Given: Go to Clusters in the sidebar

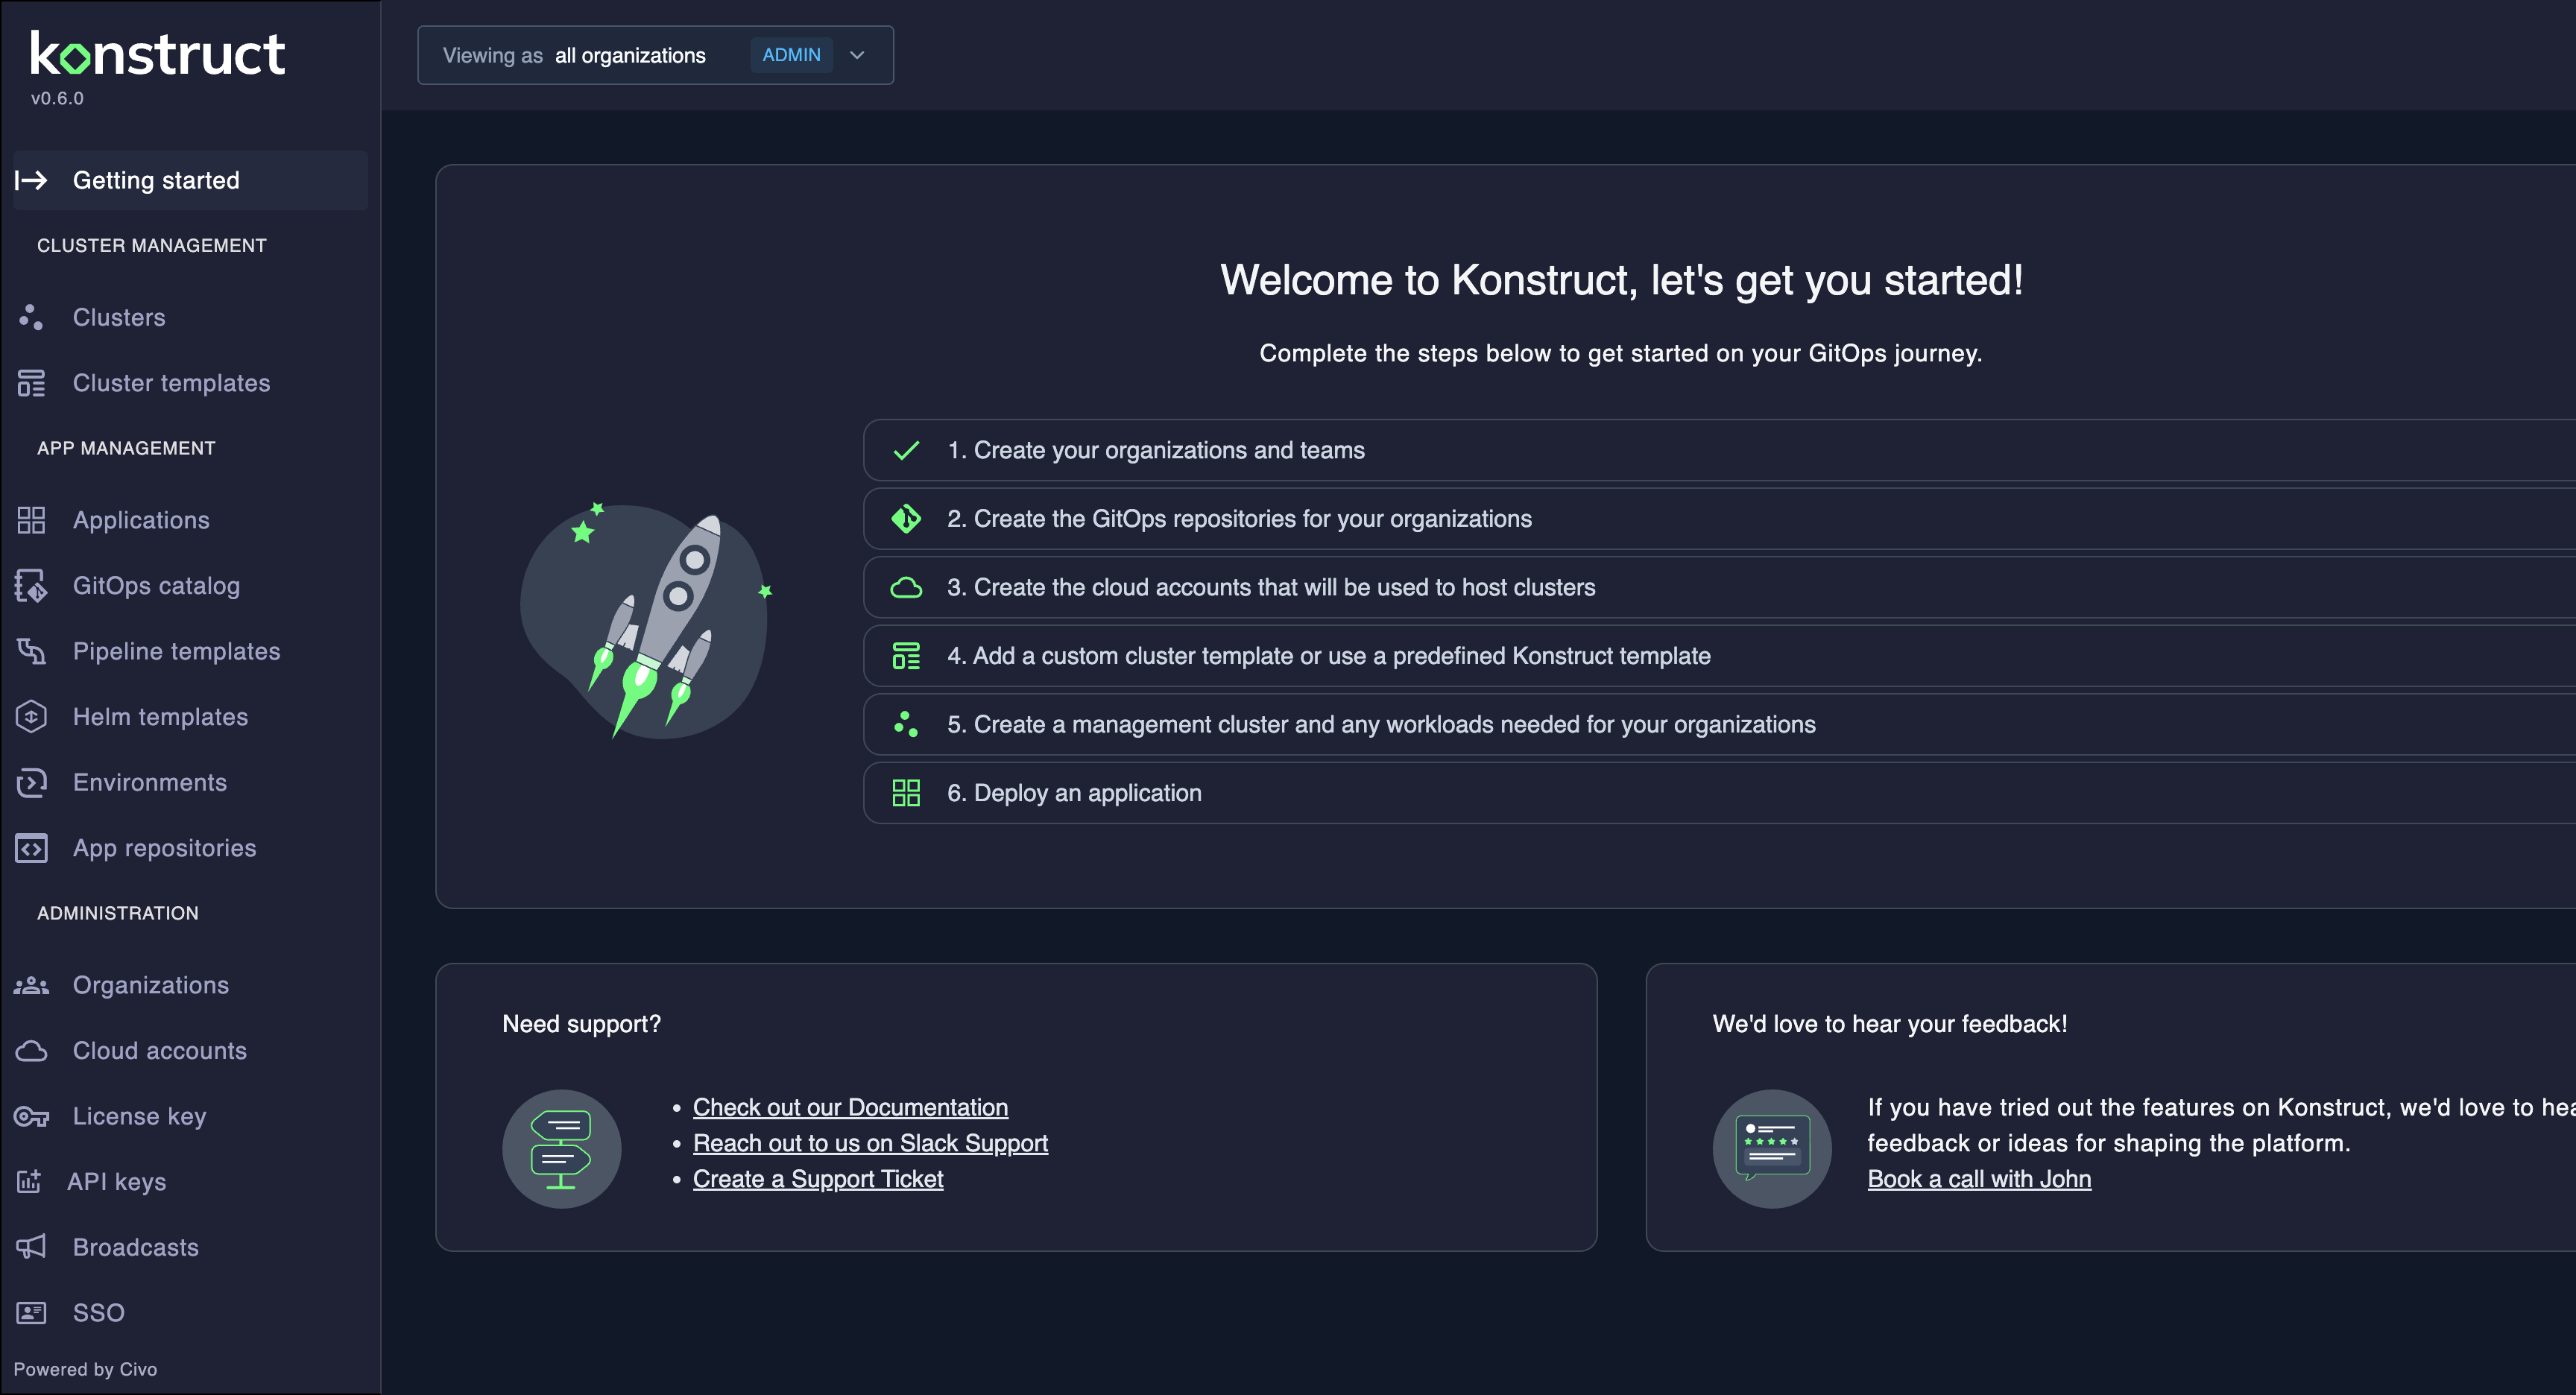Looking at the screenshot, I should click(190, 317).
